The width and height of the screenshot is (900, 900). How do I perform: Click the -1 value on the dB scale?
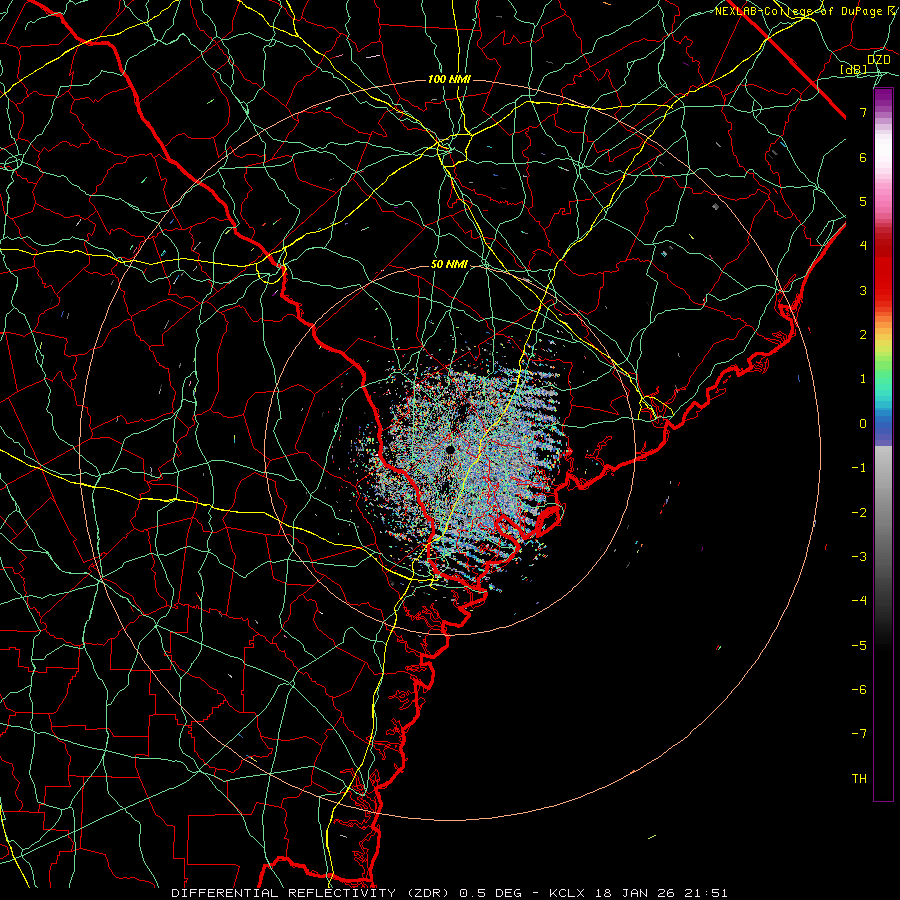859,468
